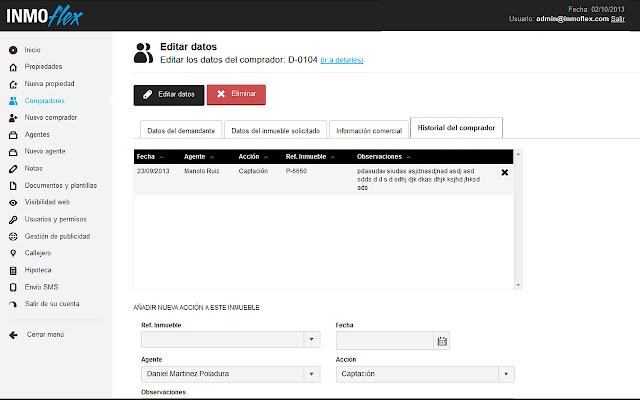Open the Información comercial tab
The height and width of the screenshot is (400, 640).
coord(369,130)
